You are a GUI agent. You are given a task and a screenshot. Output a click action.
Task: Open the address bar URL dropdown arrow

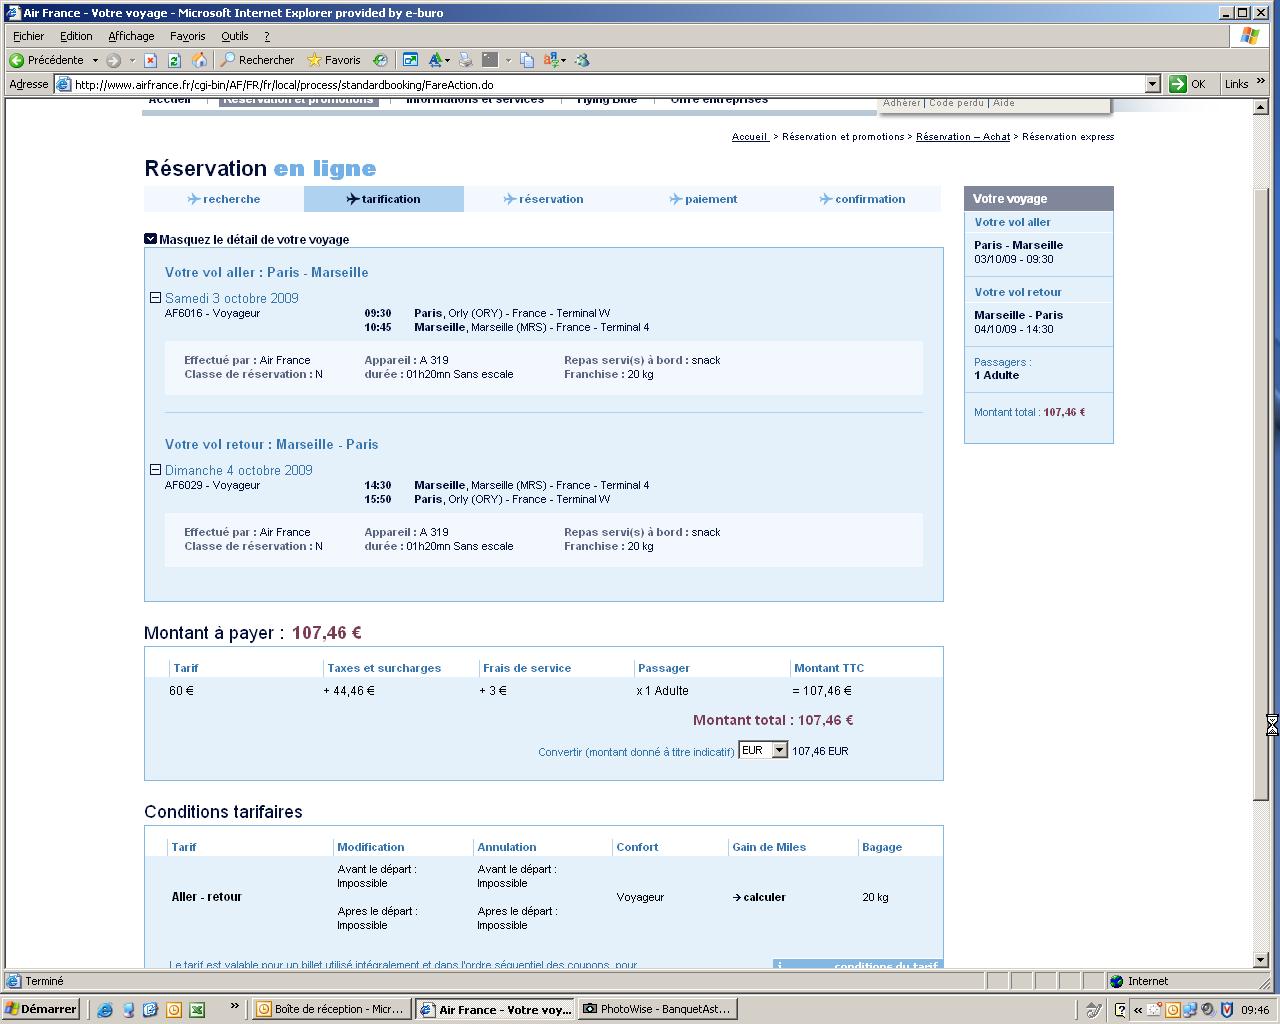[x=1152, y=85]
